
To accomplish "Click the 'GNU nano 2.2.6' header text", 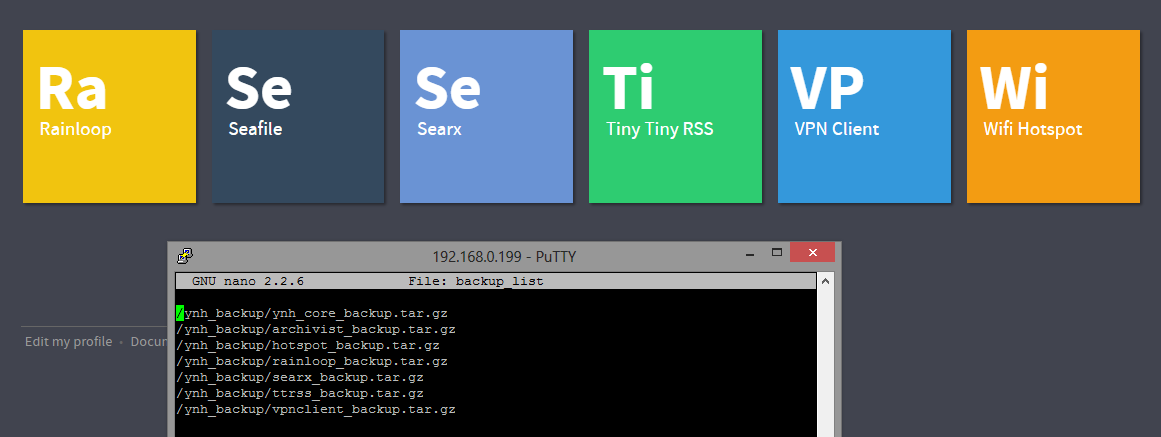I will [x=247, y=281].
